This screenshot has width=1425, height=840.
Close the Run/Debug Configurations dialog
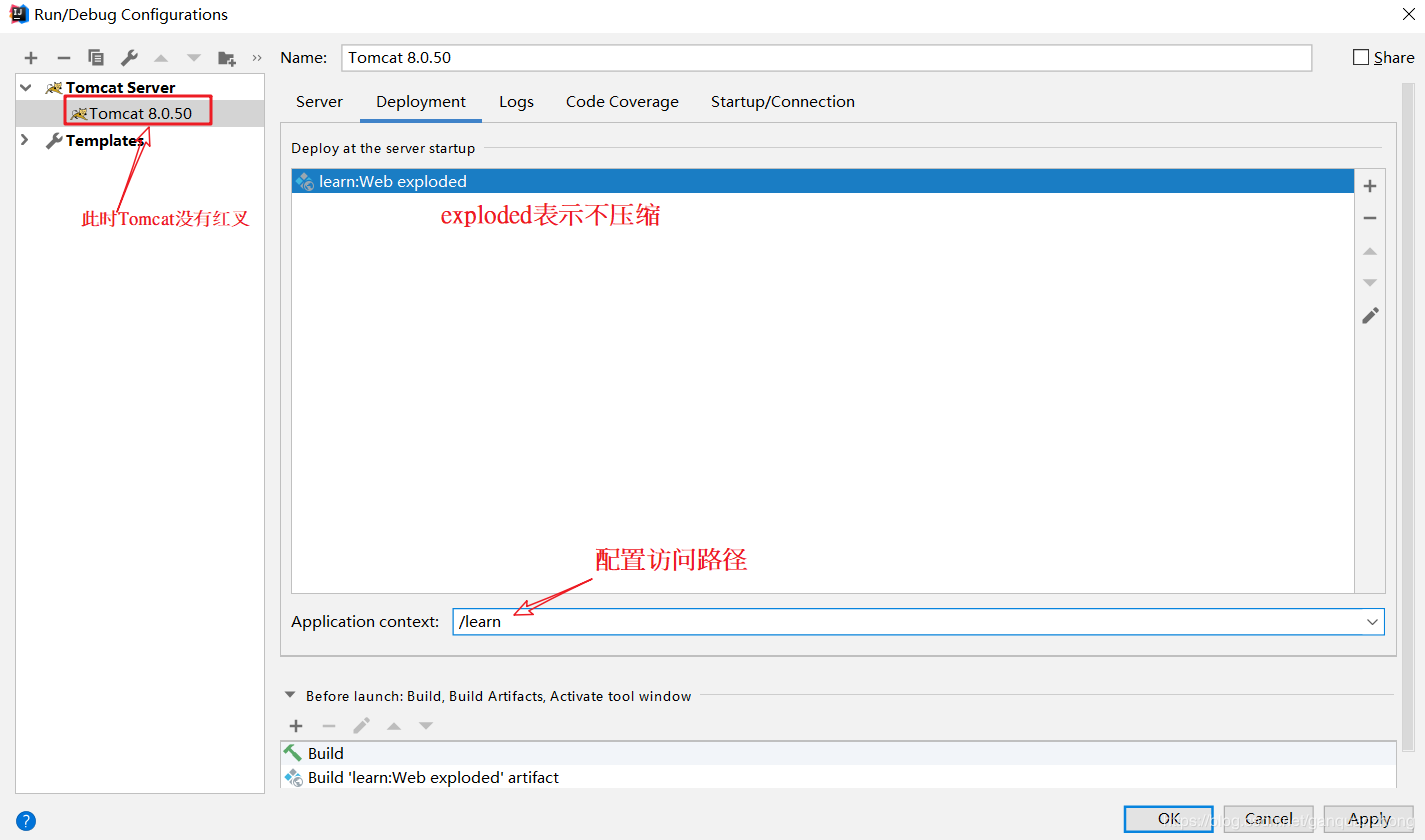pyautogui.click(x=1408, y=14)
